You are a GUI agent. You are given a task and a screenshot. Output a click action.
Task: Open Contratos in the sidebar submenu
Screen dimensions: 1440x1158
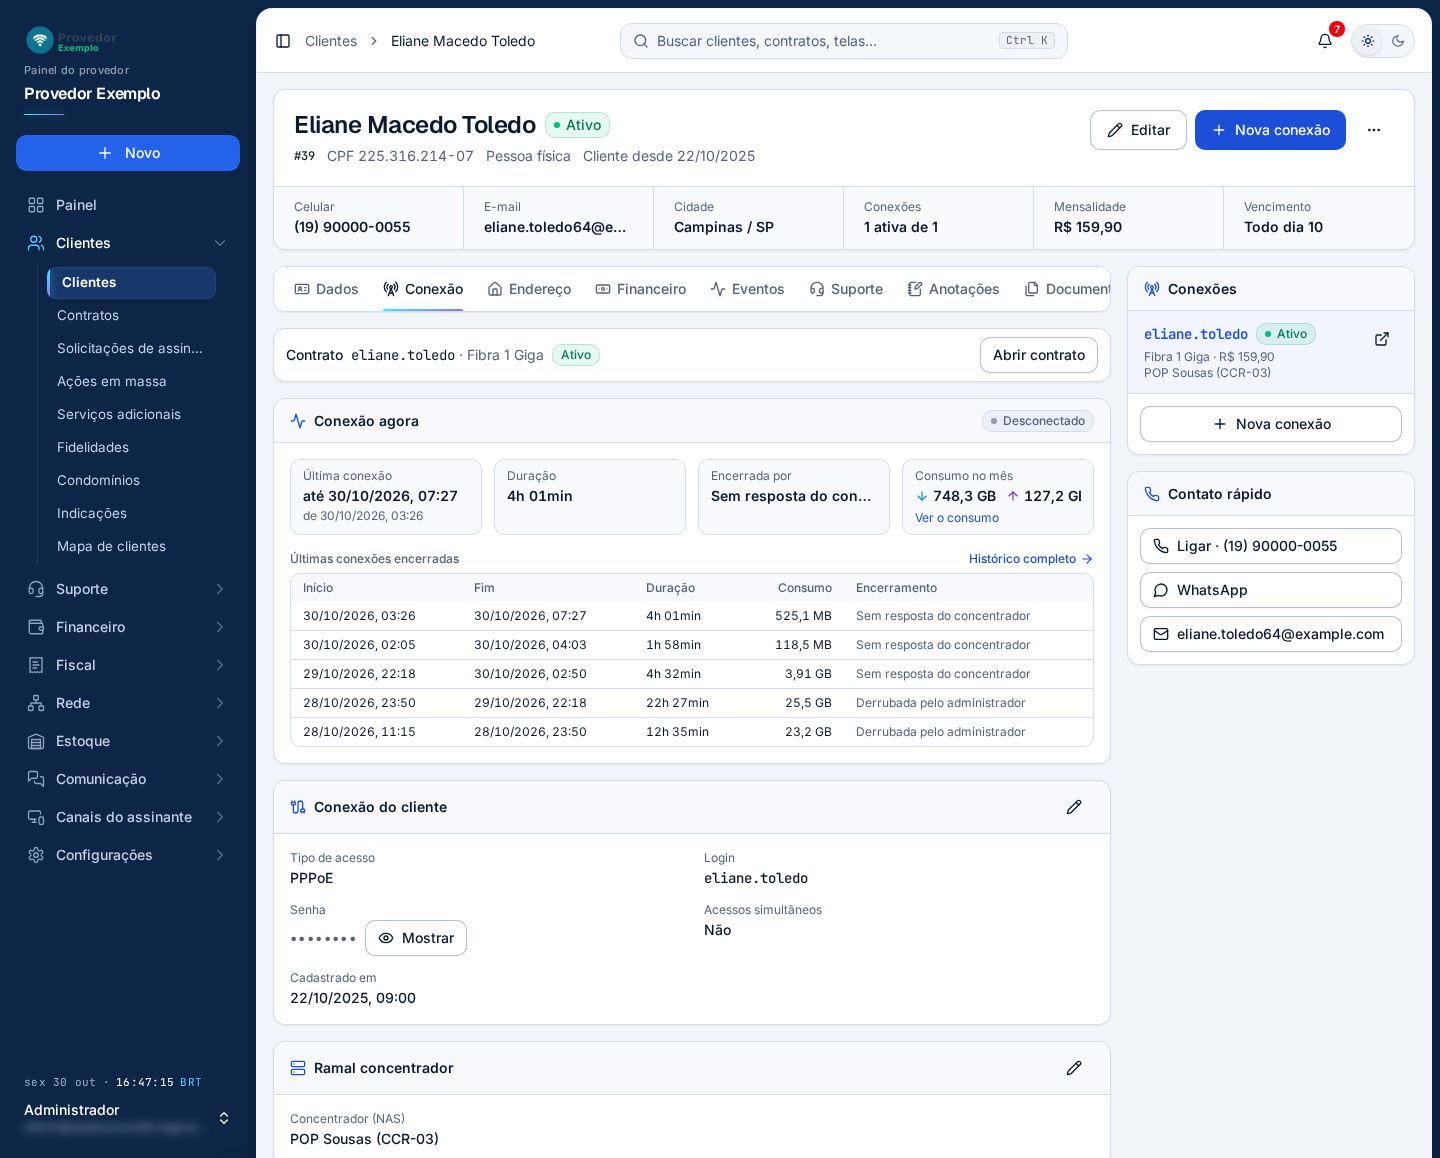[x=131, y=315]
